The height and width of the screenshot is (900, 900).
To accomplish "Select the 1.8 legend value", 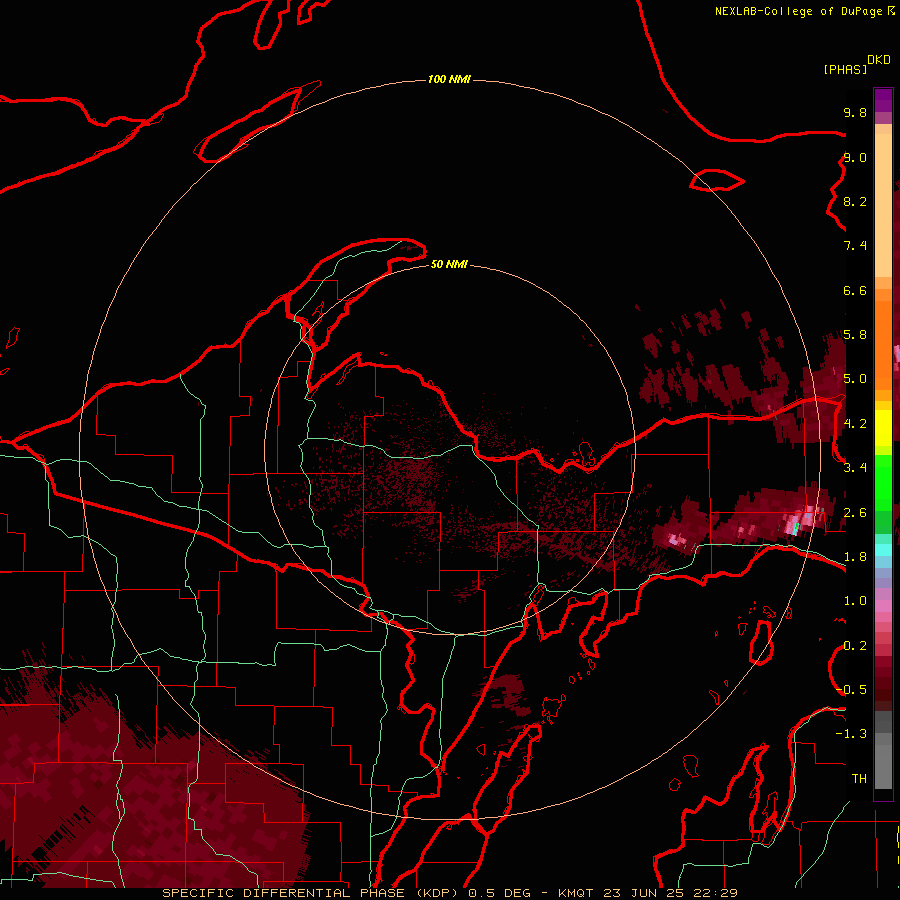I will 855,557.
